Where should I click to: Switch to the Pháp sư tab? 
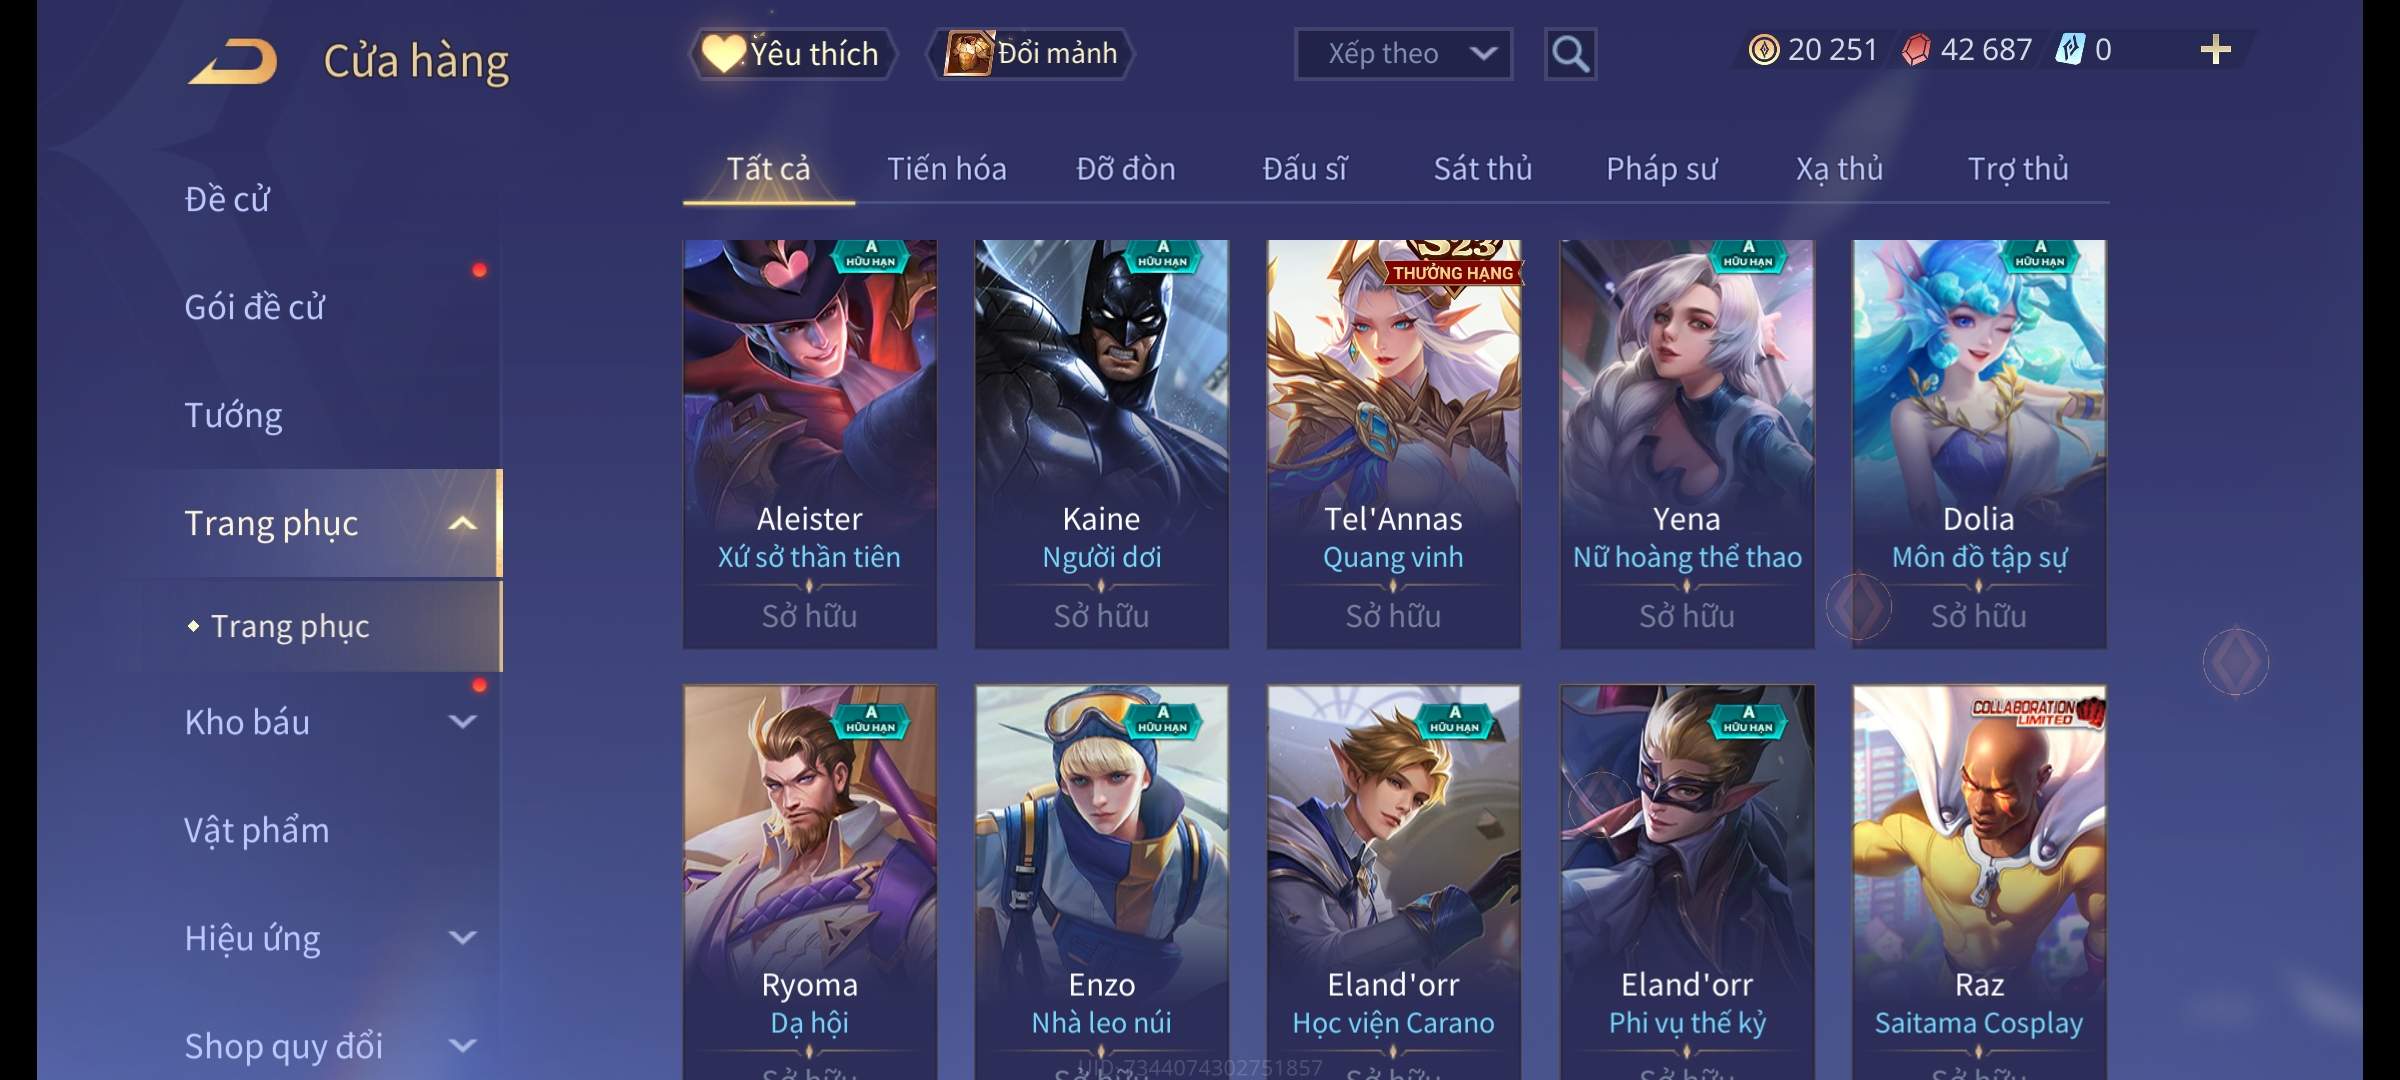[1661, 169]
